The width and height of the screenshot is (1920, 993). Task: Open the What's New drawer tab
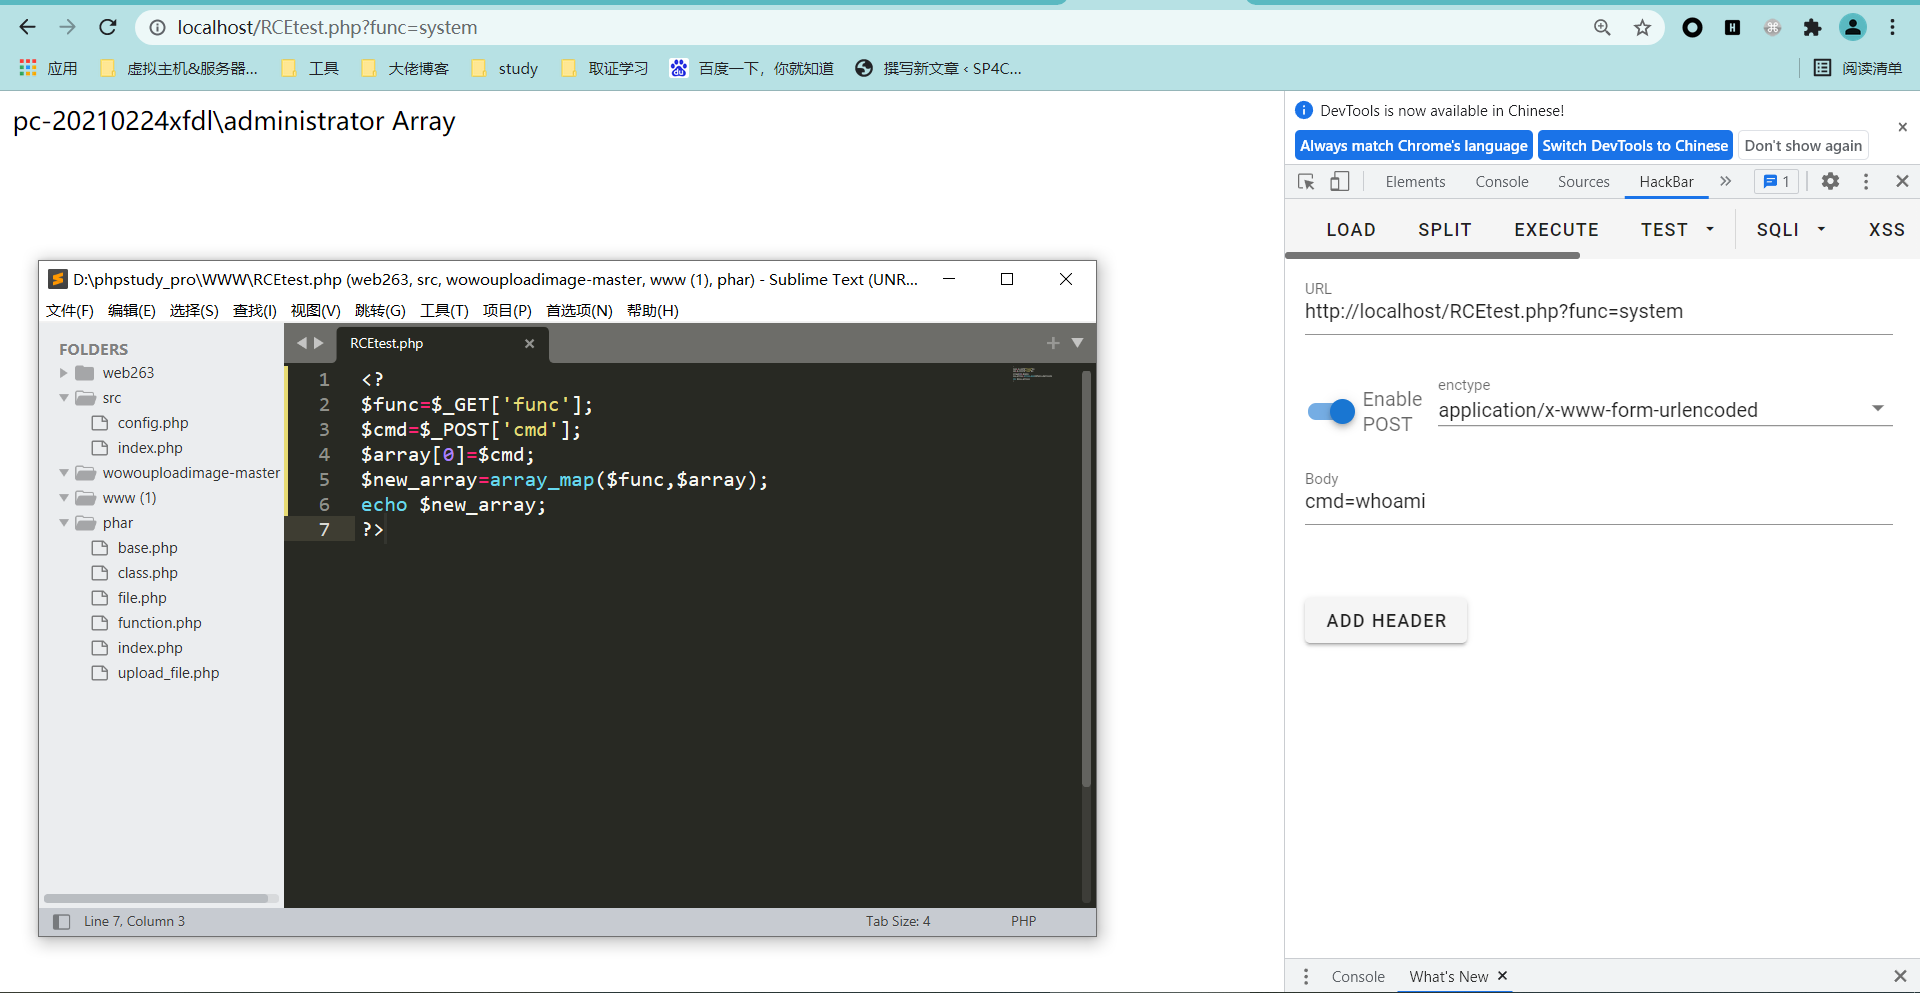[x=1448, y=976]
